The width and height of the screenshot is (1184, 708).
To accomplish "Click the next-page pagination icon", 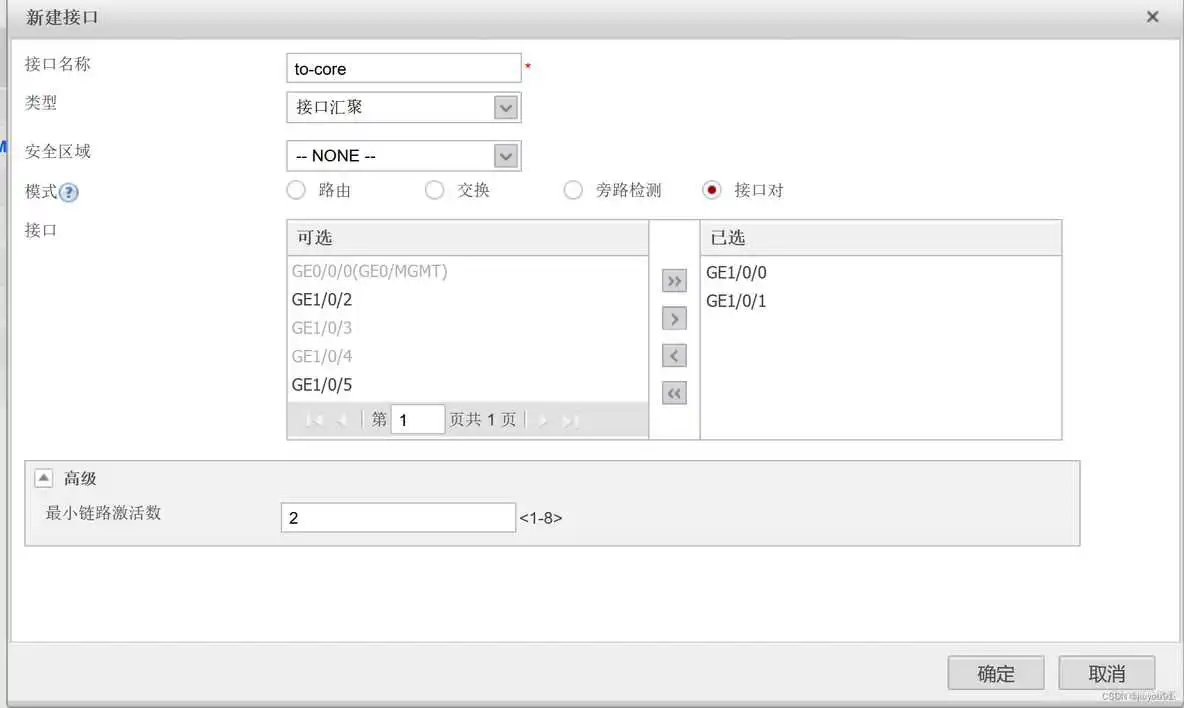I will pyautogui.click(x=541, y=419).
